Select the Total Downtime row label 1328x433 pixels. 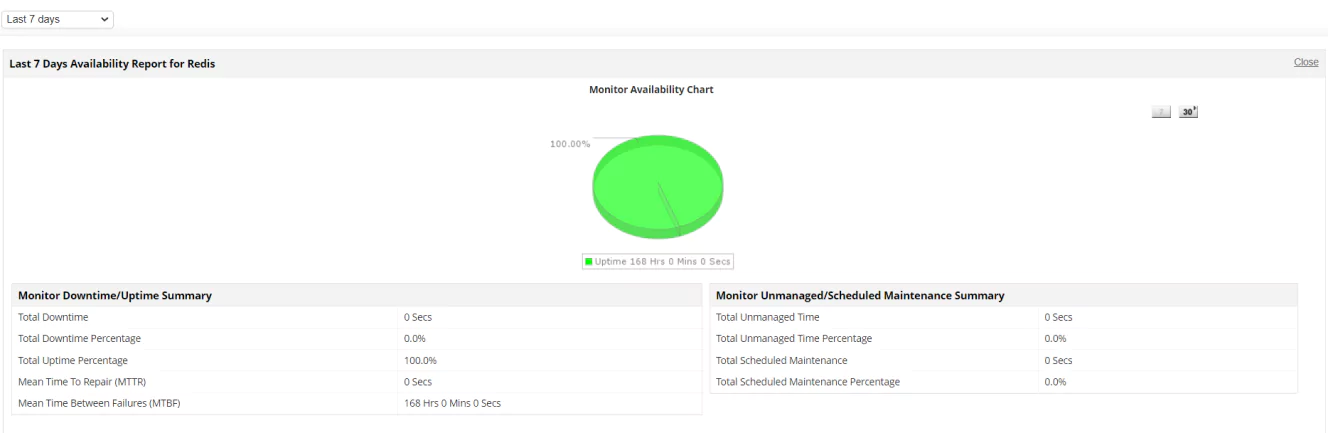click(53, 317)
